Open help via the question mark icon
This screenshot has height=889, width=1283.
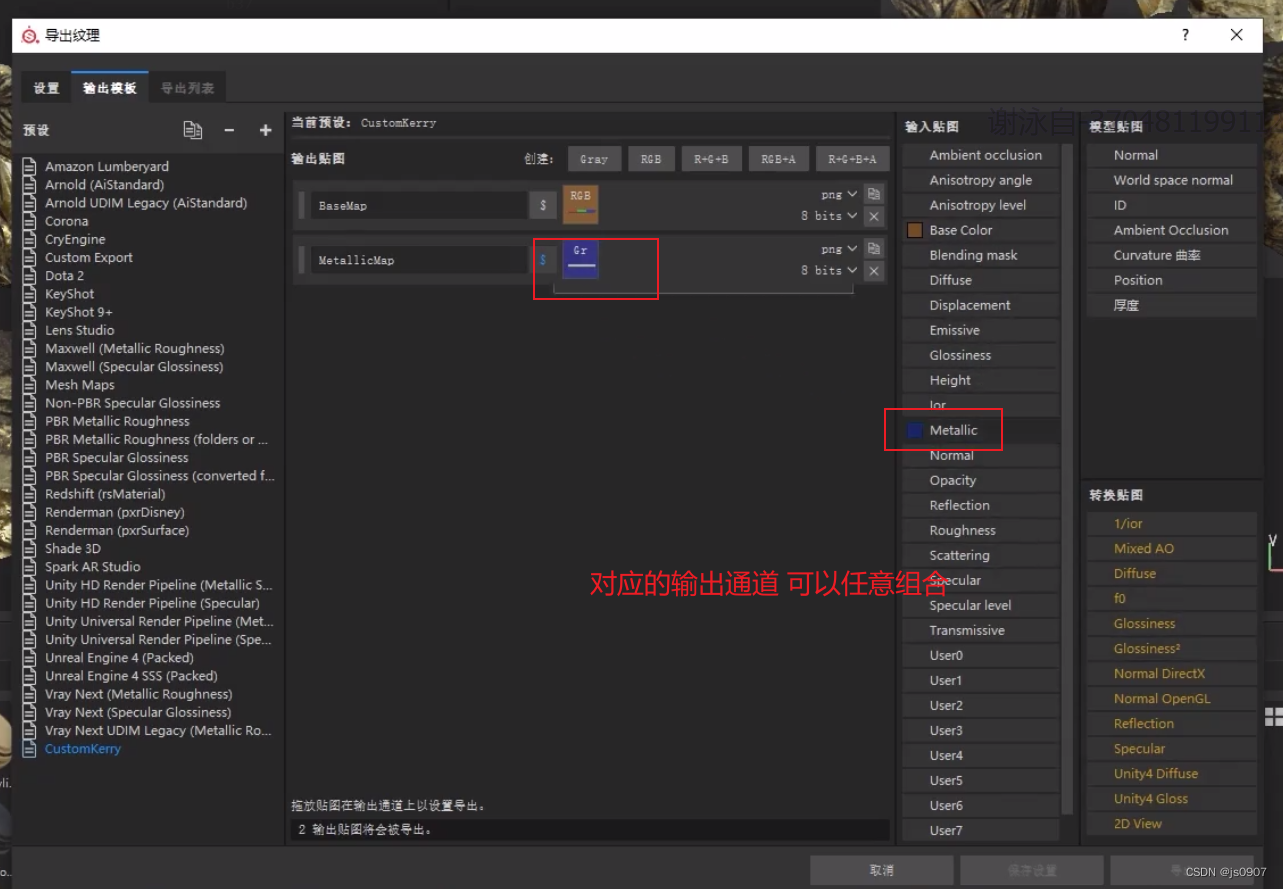[1185, 35]
